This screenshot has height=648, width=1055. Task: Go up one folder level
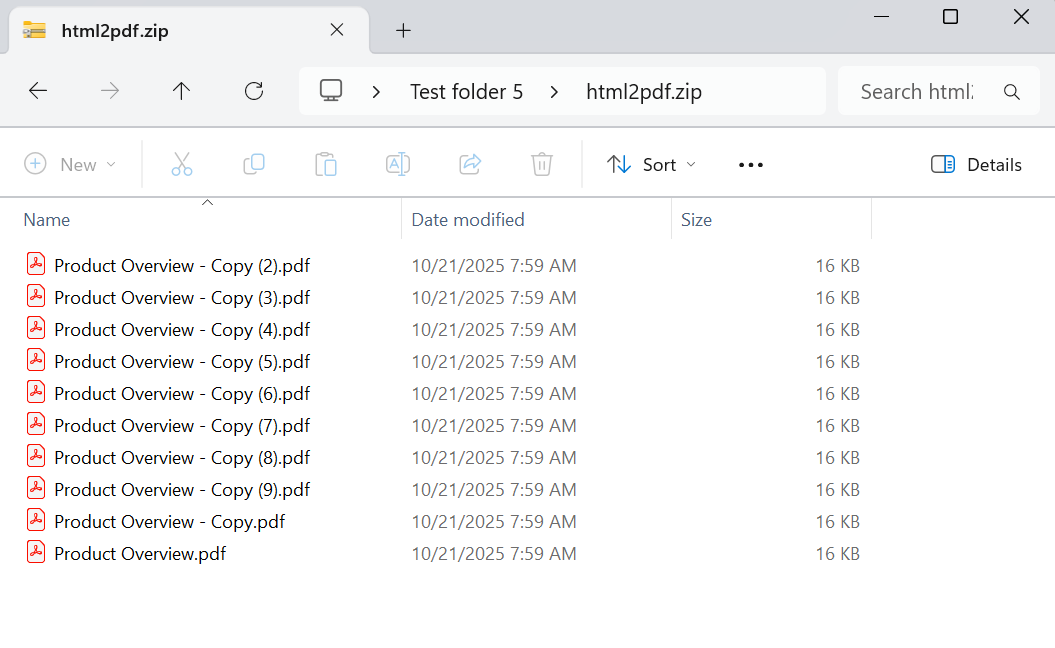(181, 91)
